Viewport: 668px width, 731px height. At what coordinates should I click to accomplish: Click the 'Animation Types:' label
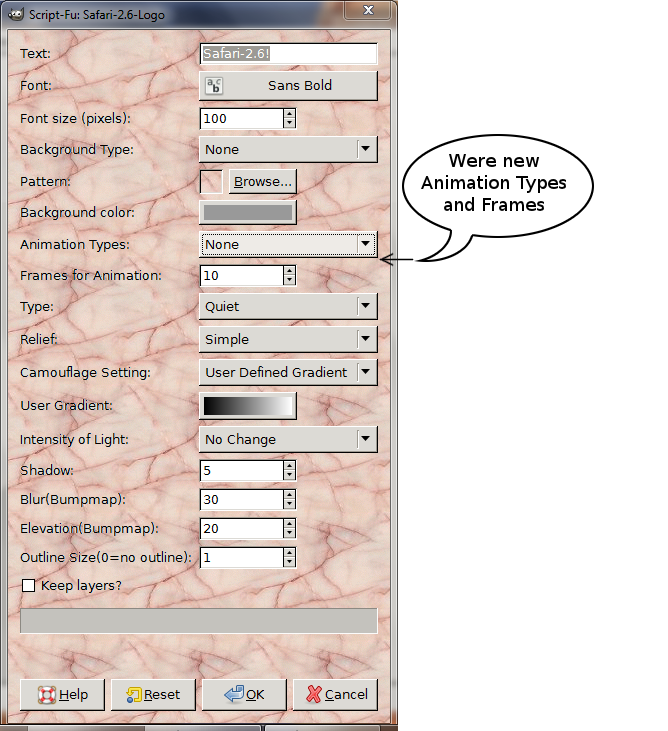75,244
